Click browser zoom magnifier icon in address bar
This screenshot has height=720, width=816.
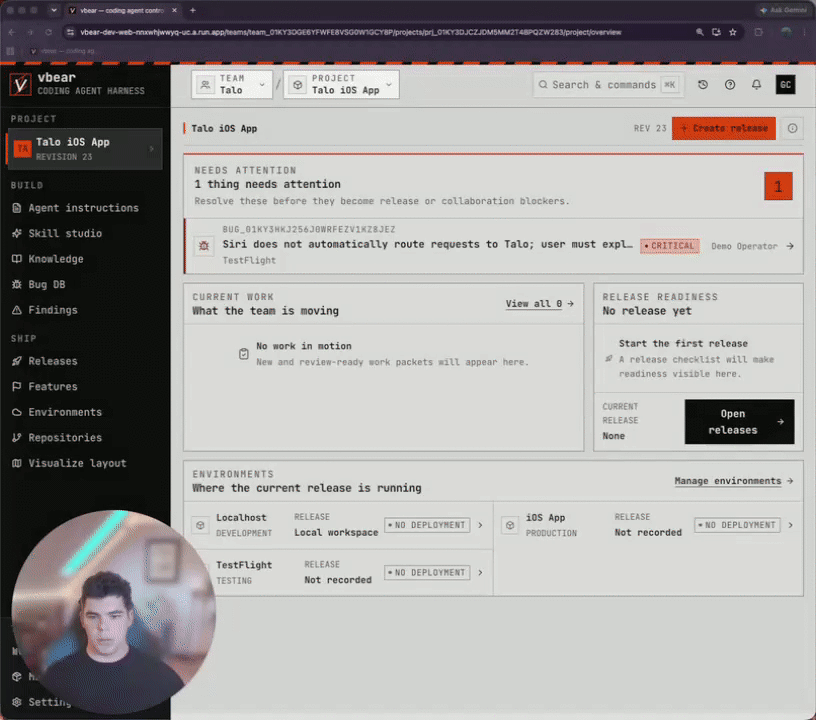700,32
